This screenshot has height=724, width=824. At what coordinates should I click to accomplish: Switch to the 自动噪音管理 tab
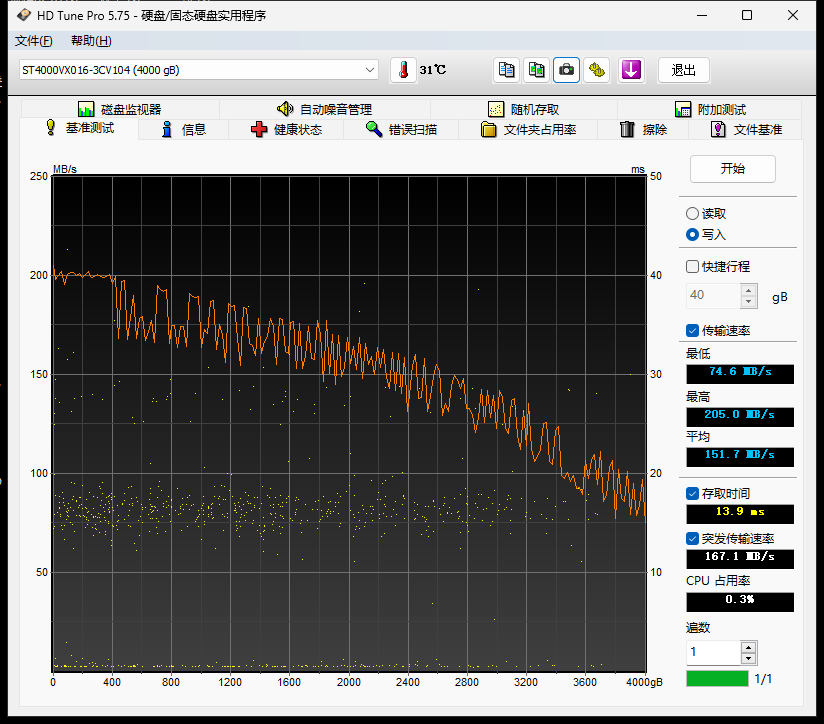pyautogui.click(x=325, y=109)
